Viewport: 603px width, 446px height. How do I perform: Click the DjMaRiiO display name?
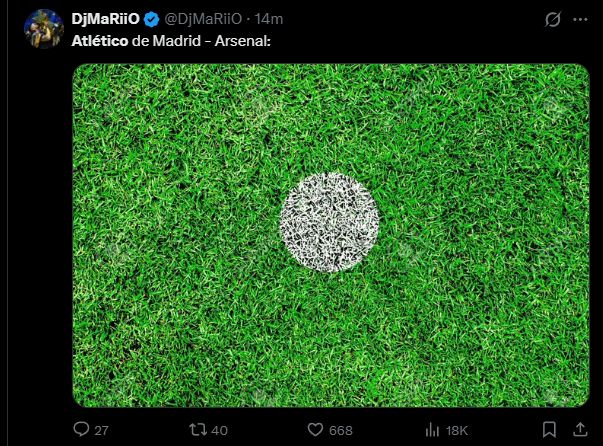click(x=105, y=20)
